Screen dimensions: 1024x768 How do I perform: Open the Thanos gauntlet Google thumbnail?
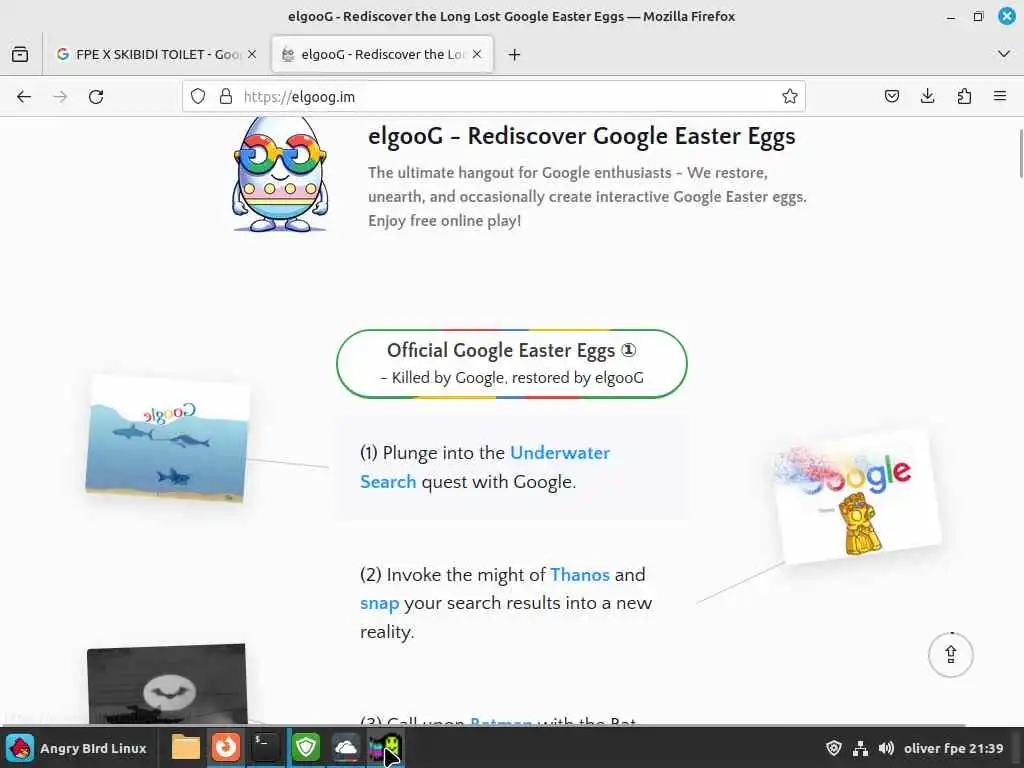tap(856, 498)
